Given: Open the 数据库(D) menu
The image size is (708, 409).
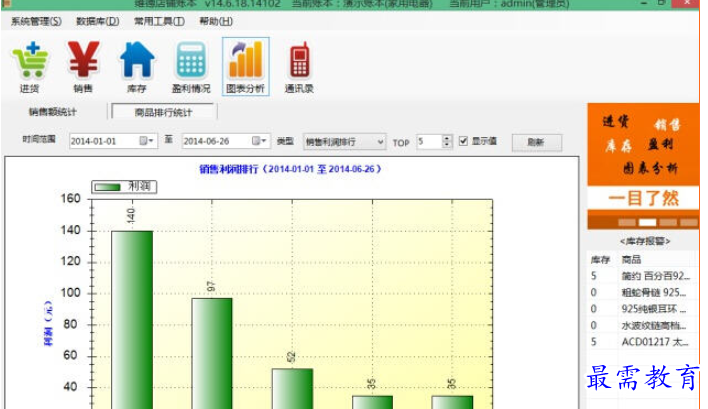Looking at the screenshot, I should (97, 21).
